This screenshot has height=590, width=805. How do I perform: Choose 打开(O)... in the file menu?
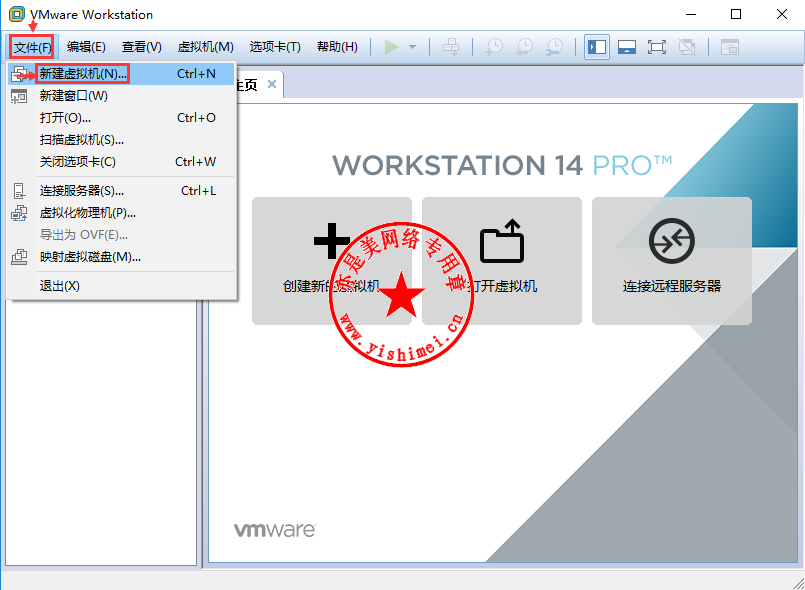click(122, 118)
